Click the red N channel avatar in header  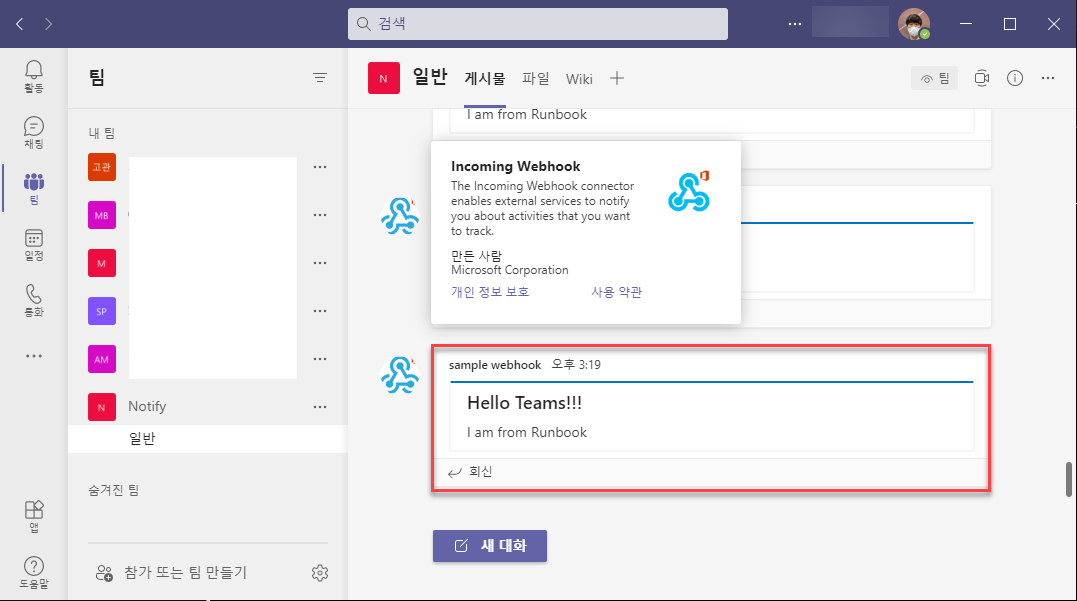tap(384, 78)
